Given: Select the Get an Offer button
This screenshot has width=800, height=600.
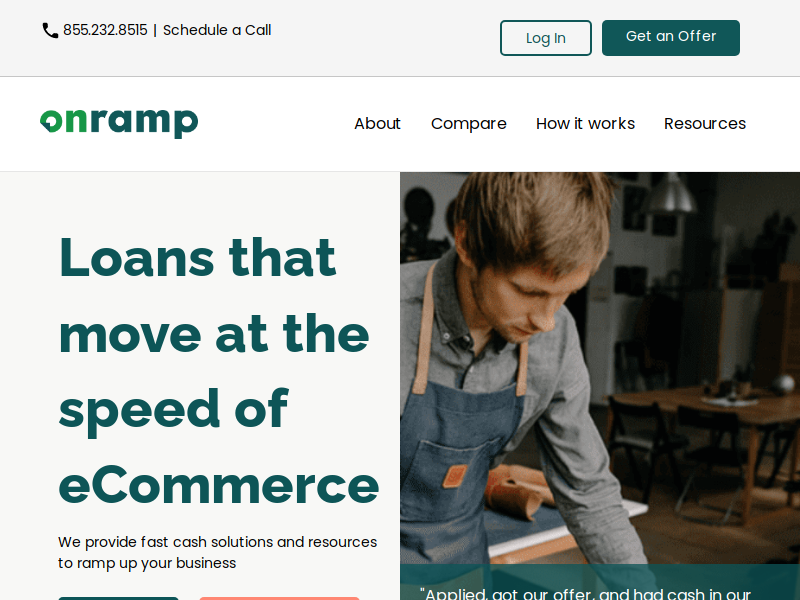Looking at the screenshot, I should click(671, 38).
